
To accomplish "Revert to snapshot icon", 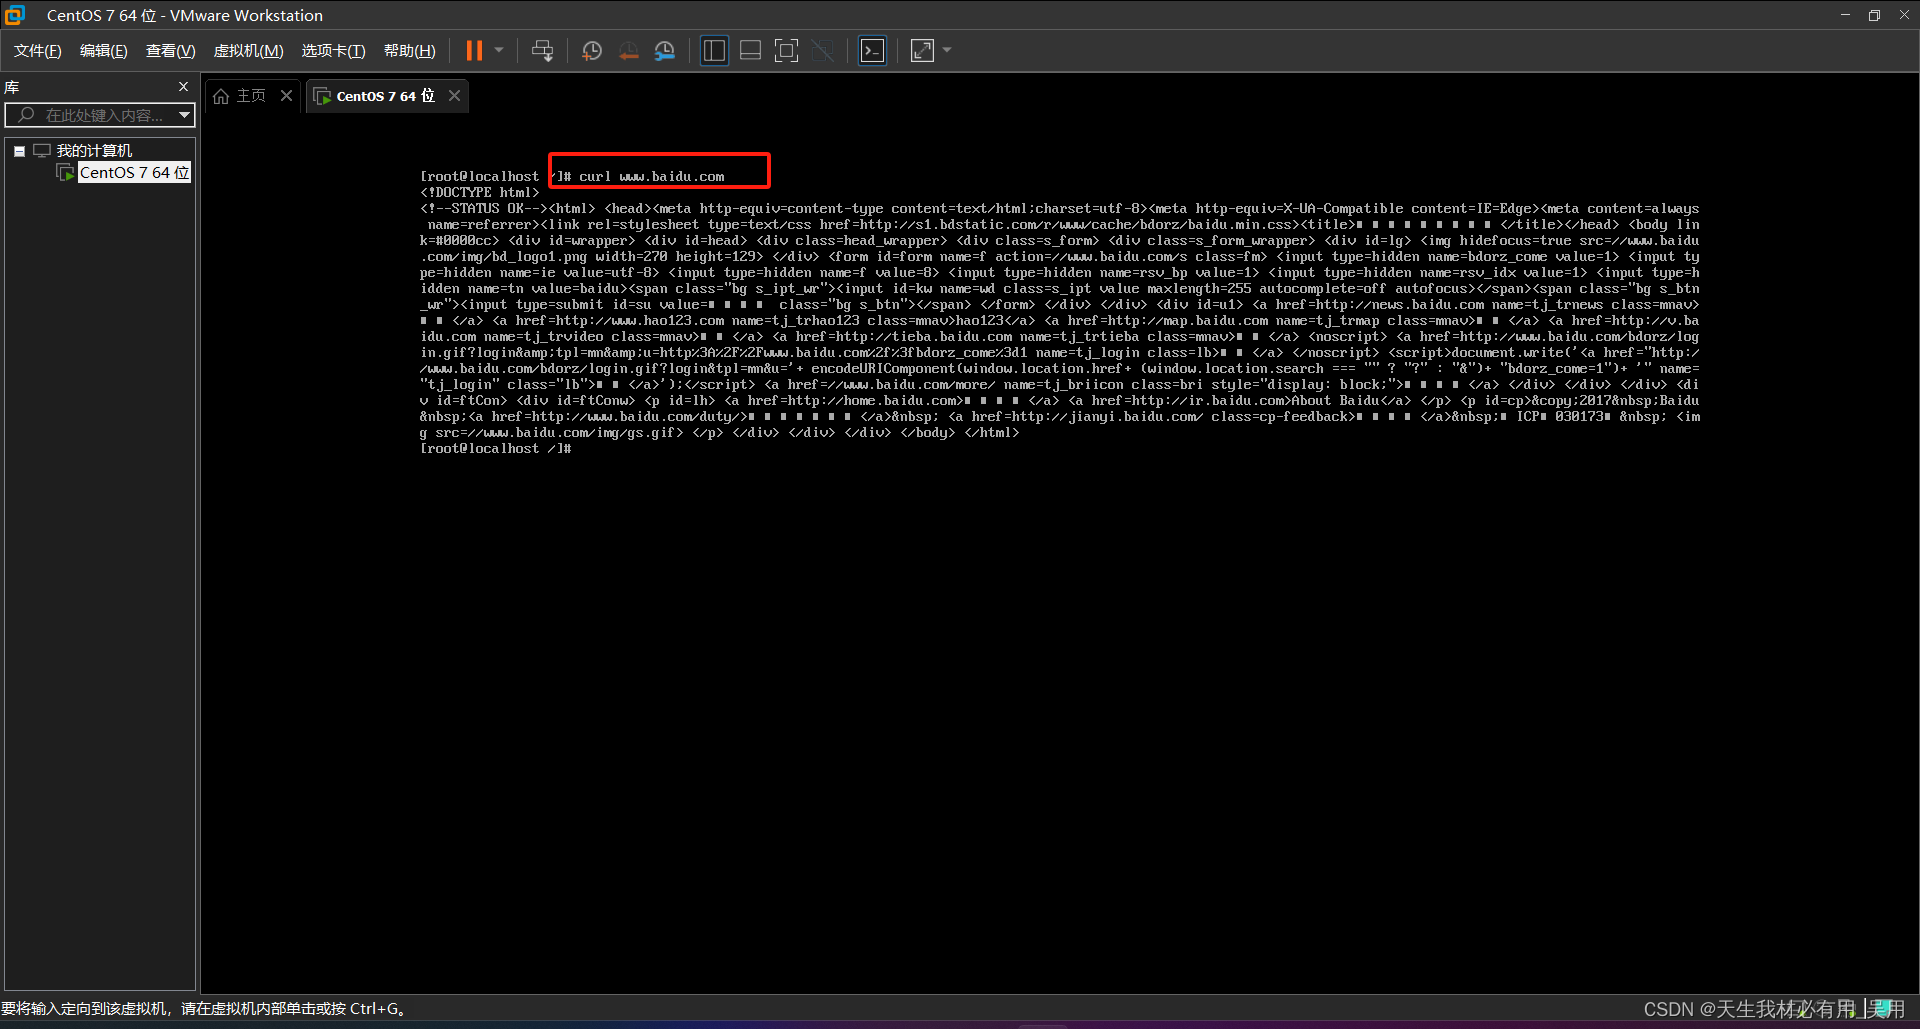I will [628, 51].
